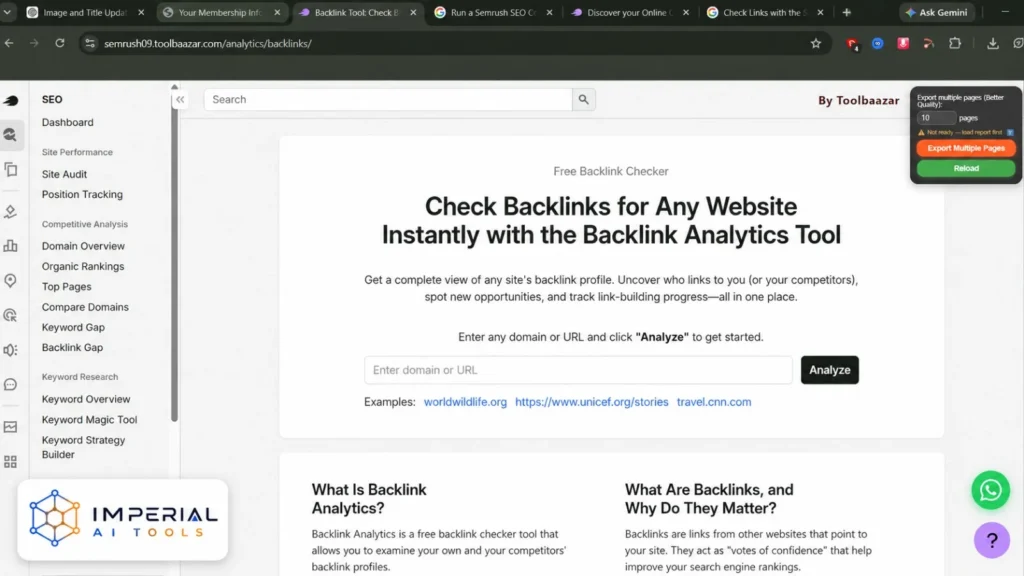Click the By Toolbaazar text
The image size is (1024, 576).
(858, 101)
